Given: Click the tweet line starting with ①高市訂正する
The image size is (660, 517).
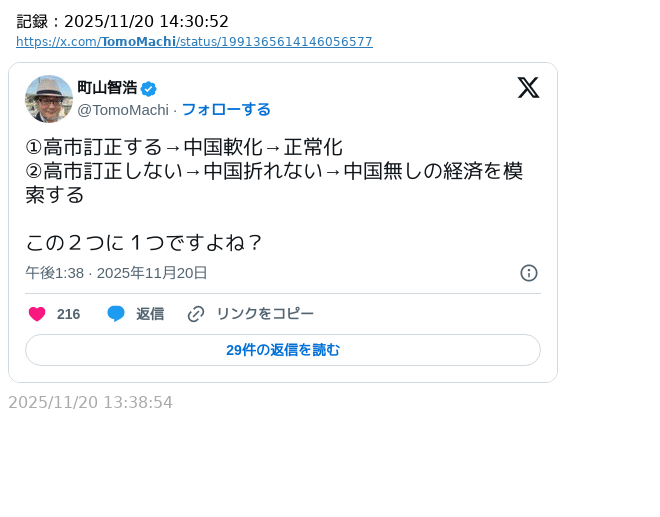Looking at the screenshot, I should tap(184, 147).
